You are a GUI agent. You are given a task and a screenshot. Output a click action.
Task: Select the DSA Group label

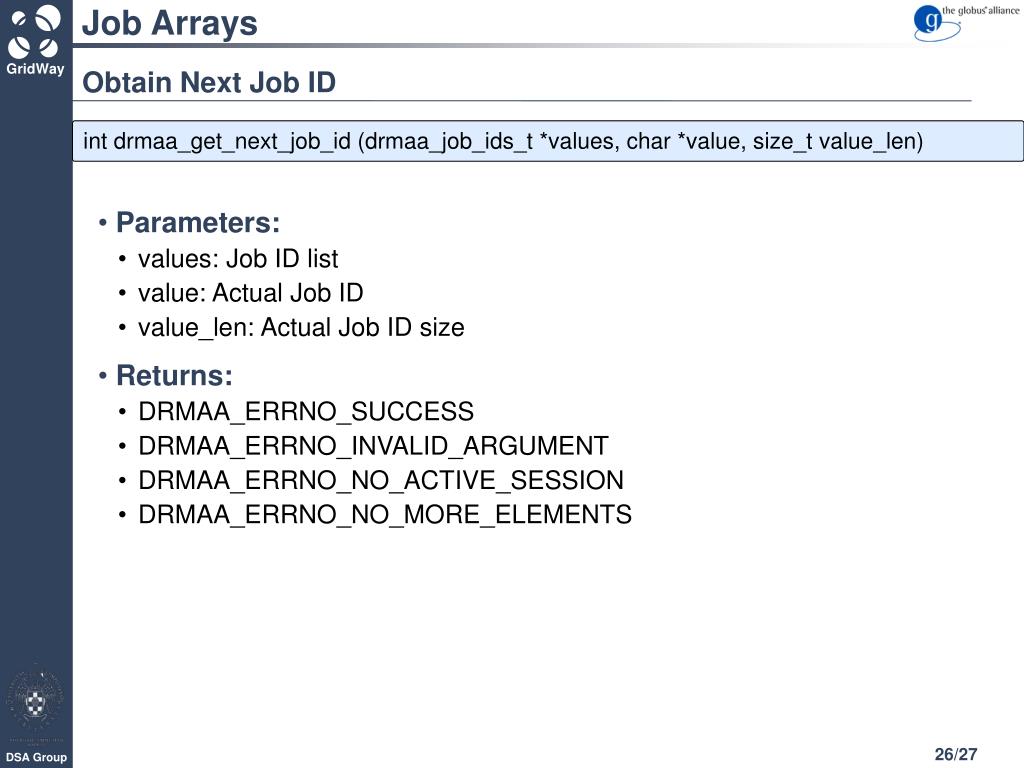coord(36,758)
